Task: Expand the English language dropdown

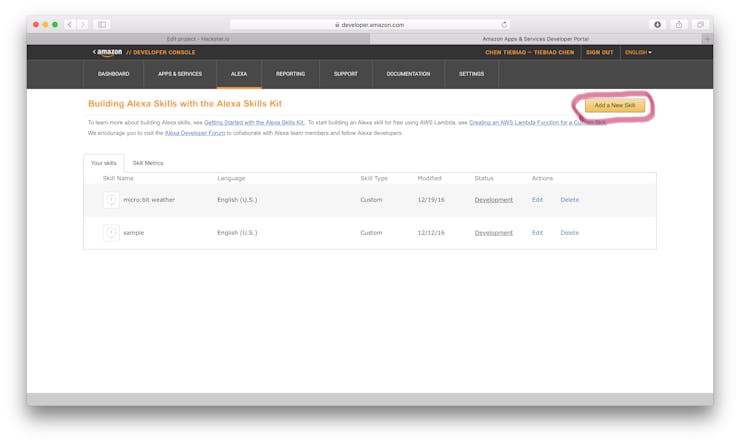Action: (638, 52)
